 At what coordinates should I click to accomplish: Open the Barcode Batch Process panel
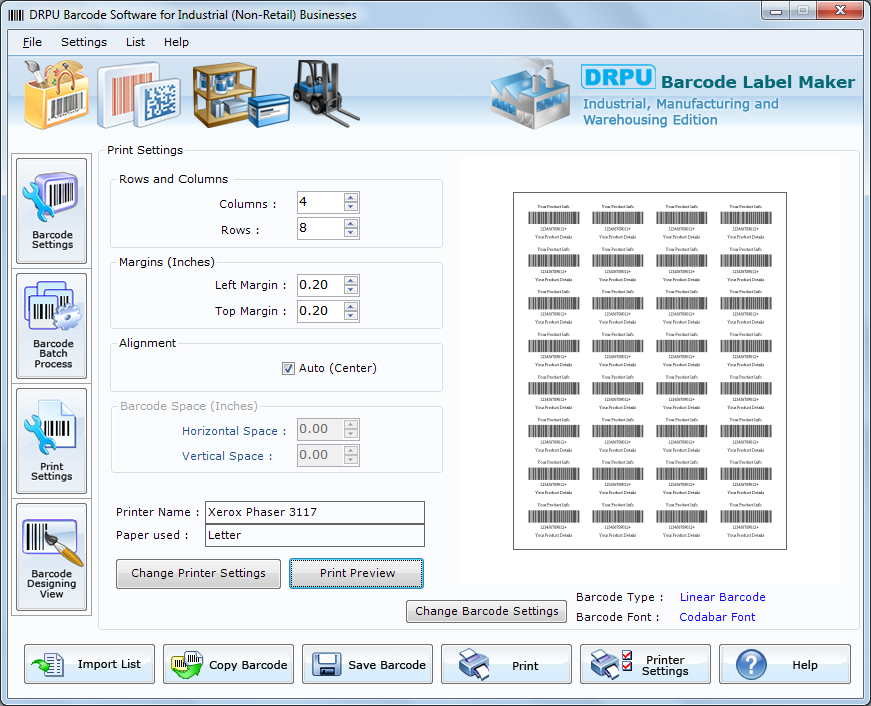pyautogui.click(x=51, y=327)
